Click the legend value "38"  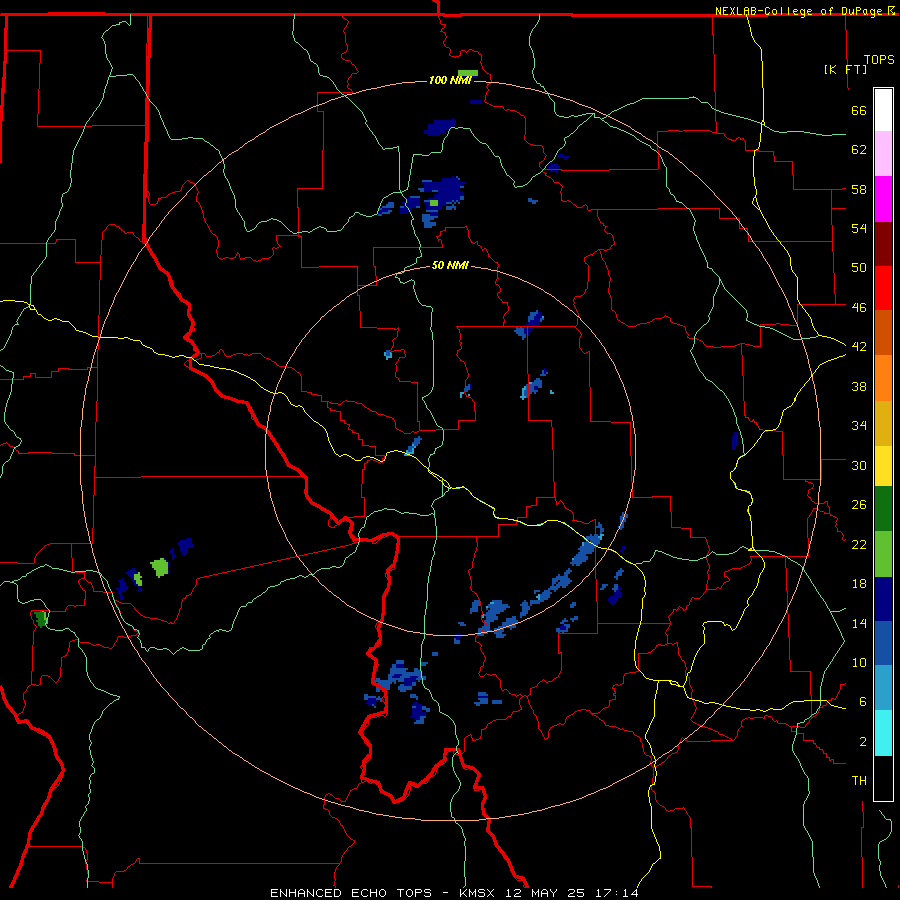[x=859, y=387]
